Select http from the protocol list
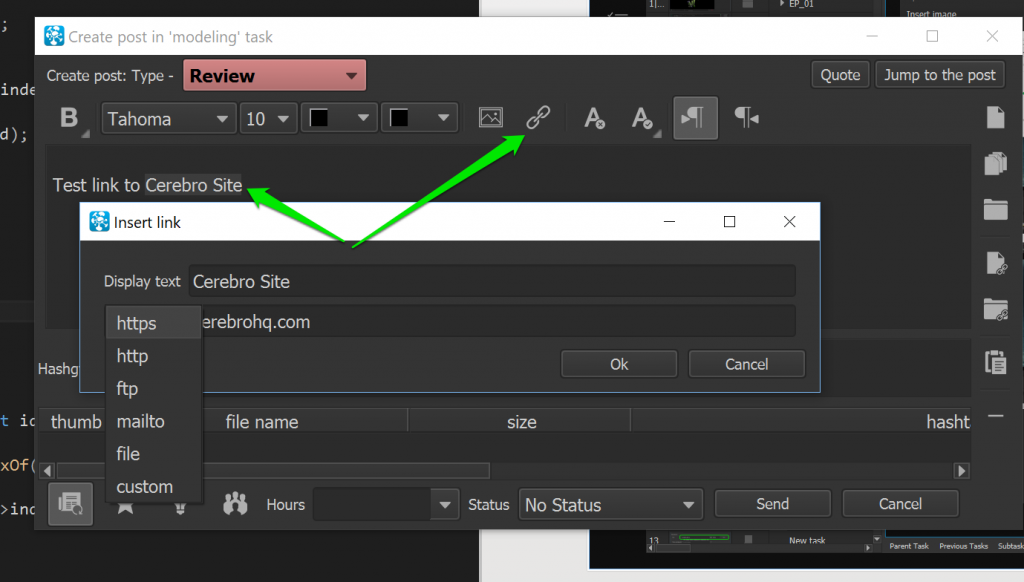The image size is (1024, 582). pos(153,356)
